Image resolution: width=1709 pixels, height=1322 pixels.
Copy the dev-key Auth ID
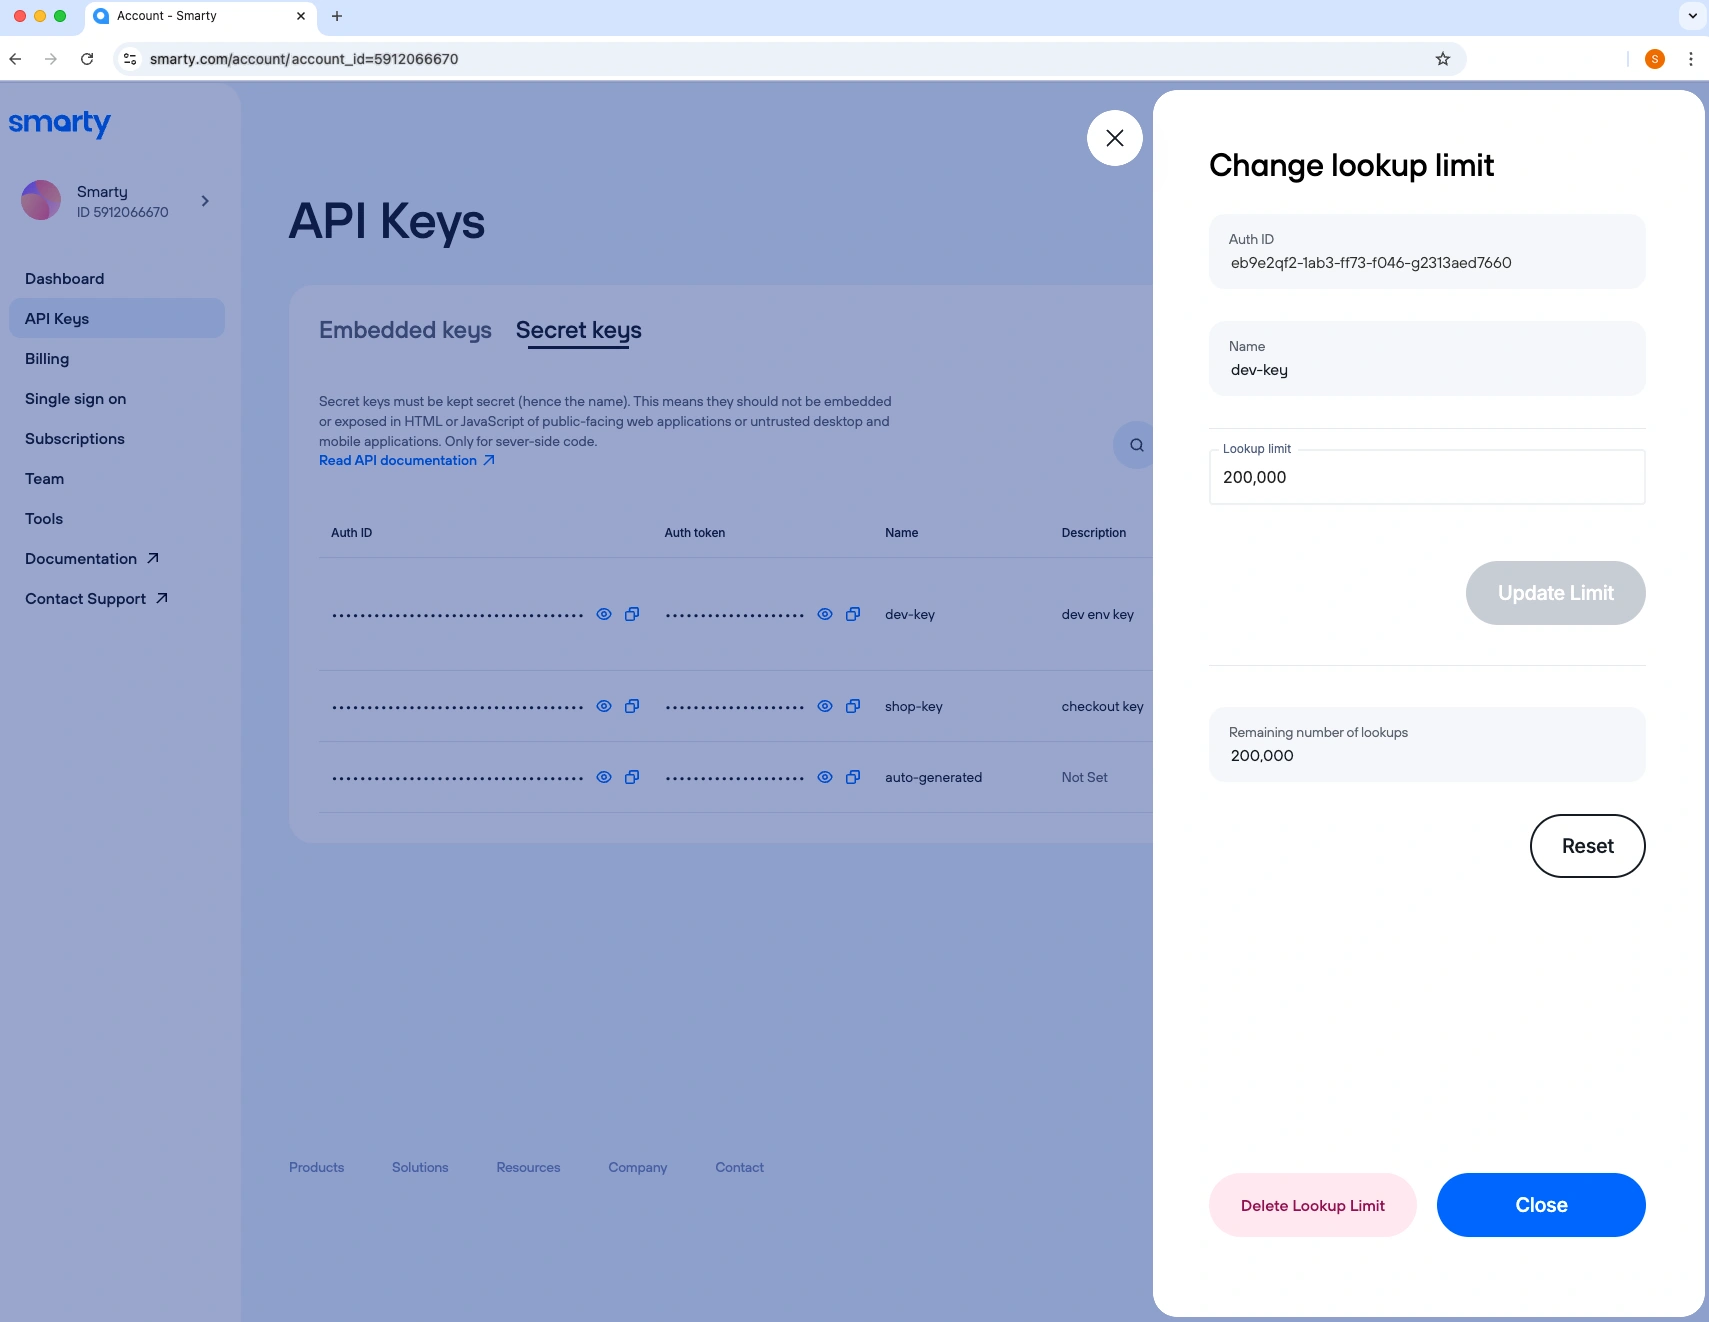631,614
